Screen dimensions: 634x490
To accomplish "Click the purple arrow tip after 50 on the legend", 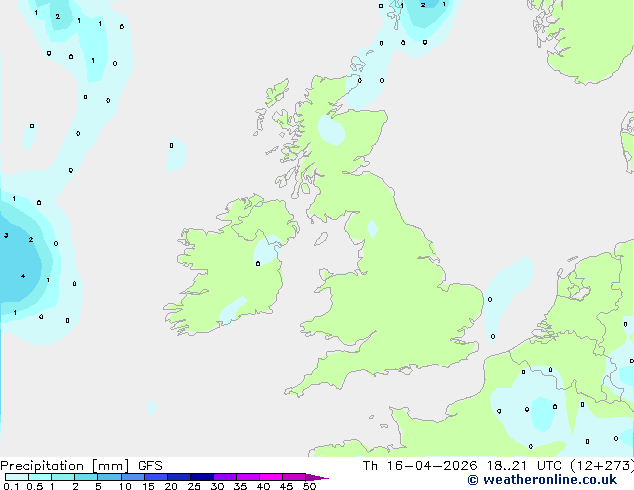I will [x=317, y=477].
